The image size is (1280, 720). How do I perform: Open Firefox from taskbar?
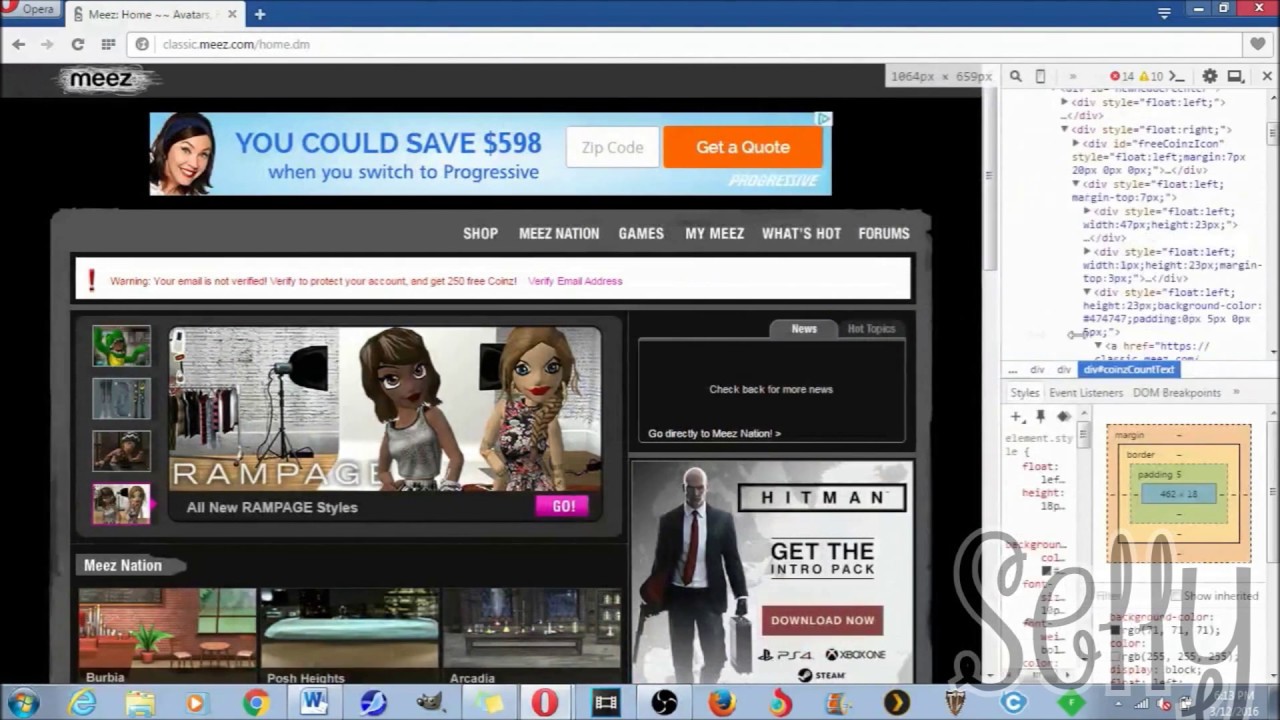coord(721,703)
